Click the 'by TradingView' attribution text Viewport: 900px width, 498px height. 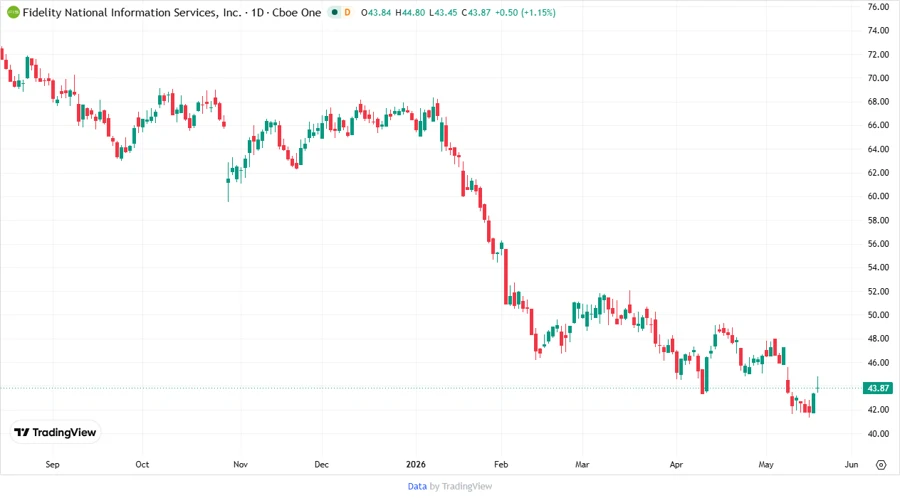click(x=461, y=486)
